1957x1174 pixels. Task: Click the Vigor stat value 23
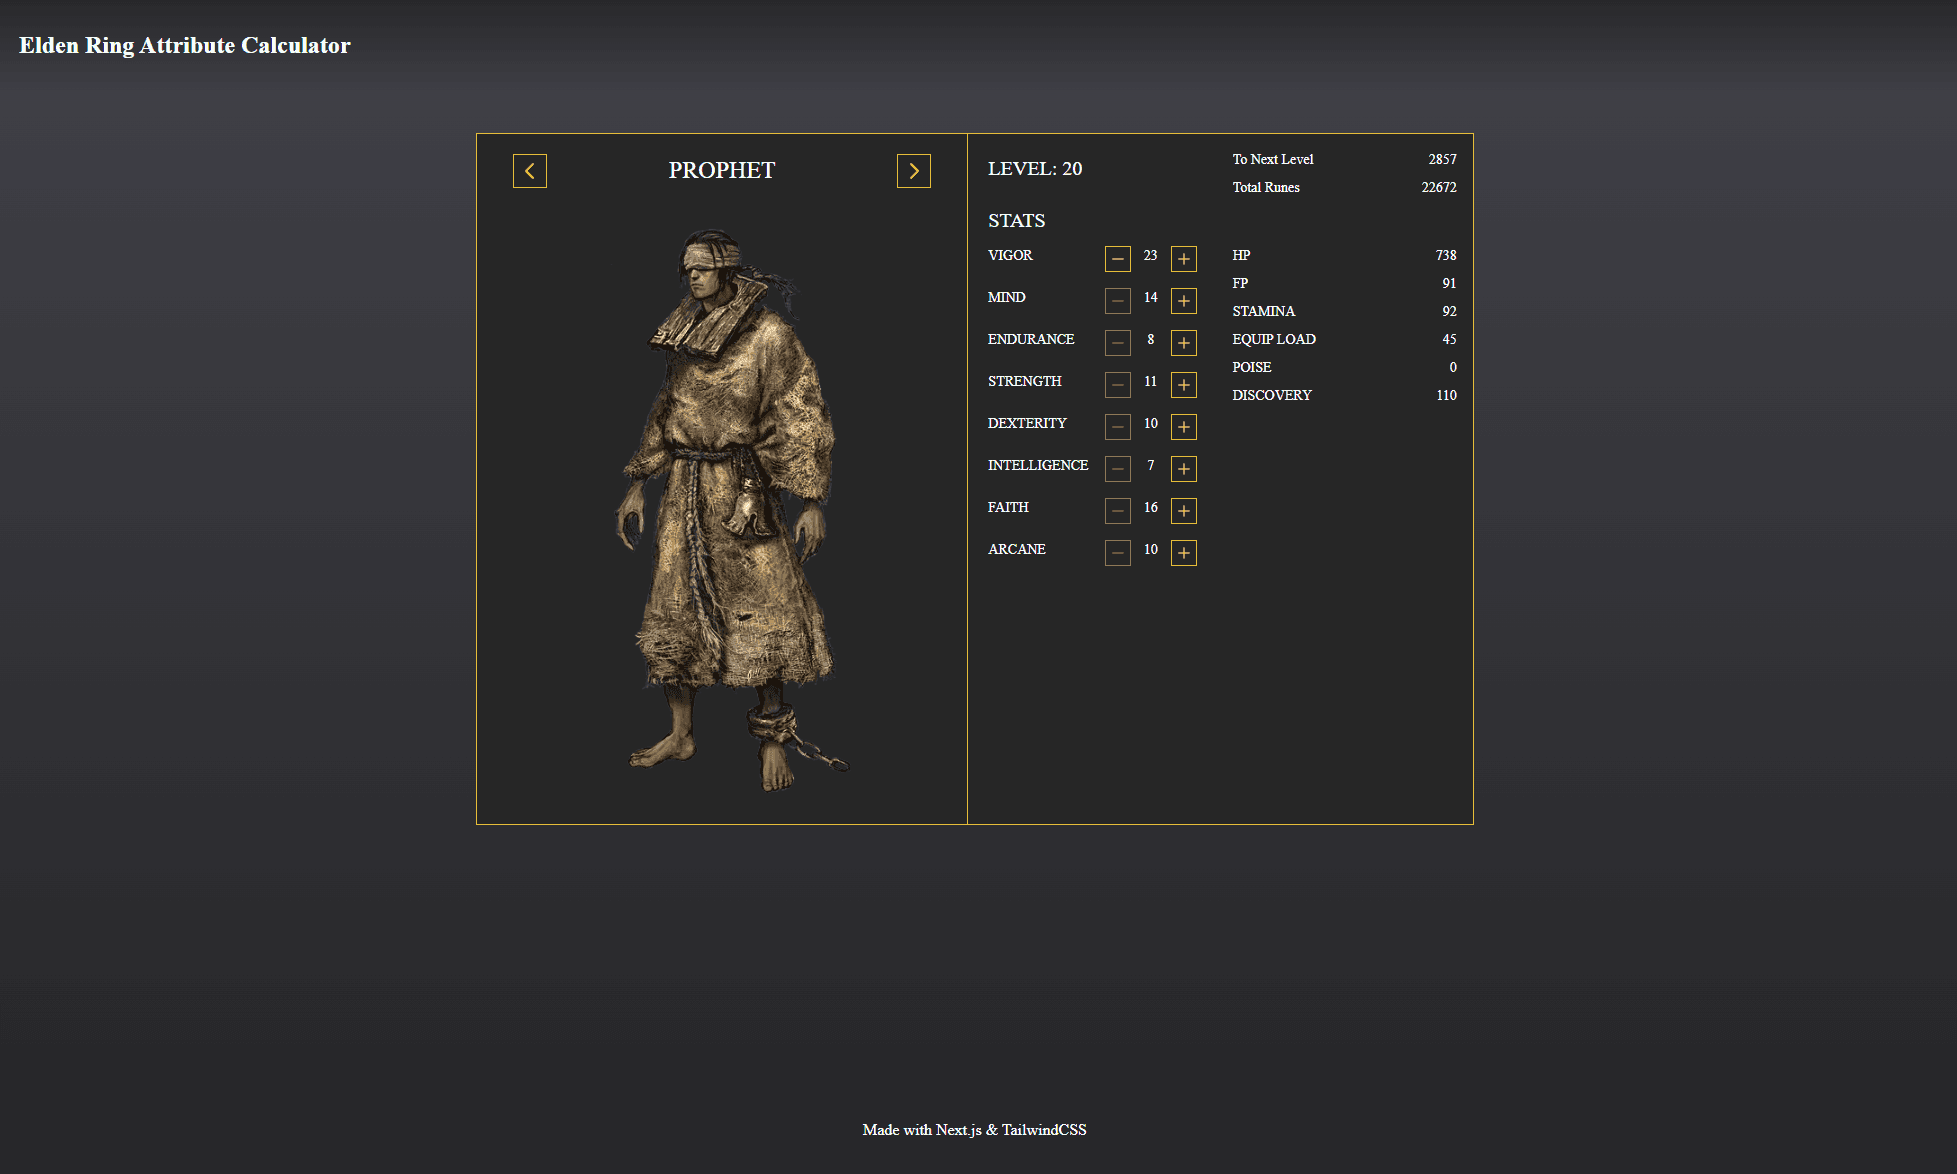[x=1151, y=256]
